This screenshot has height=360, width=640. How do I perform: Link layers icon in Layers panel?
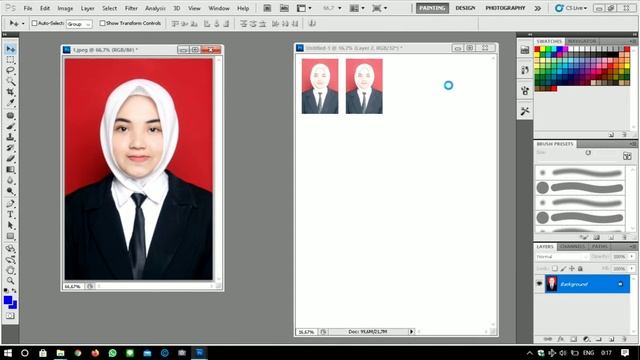(548, 339)
